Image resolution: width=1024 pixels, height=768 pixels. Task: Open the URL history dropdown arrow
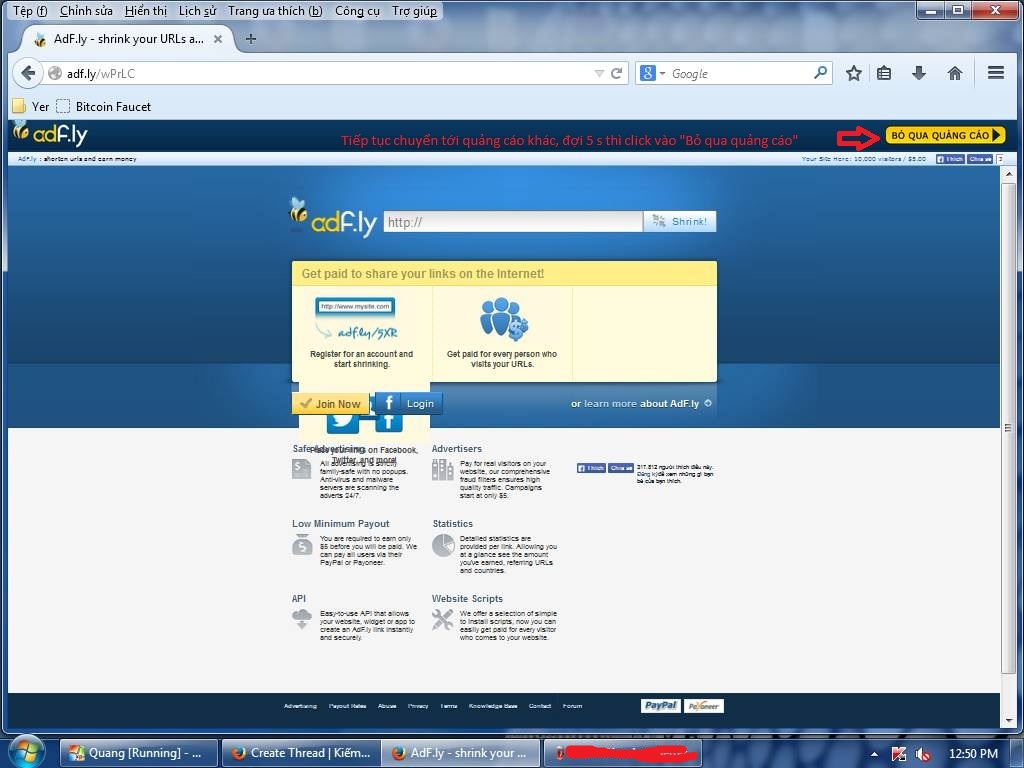coord(599,74)
